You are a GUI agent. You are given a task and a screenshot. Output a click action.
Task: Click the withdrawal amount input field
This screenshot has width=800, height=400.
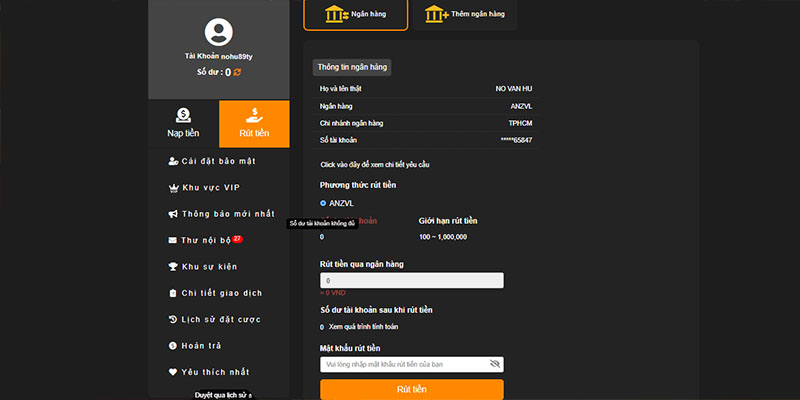411,281
